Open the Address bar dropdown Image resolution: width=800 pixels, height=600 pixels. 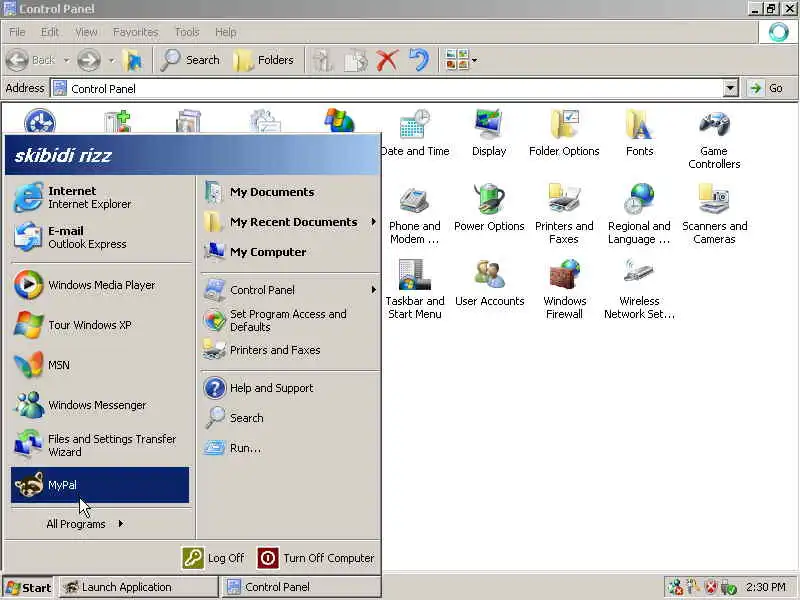(x=731, y=88)
